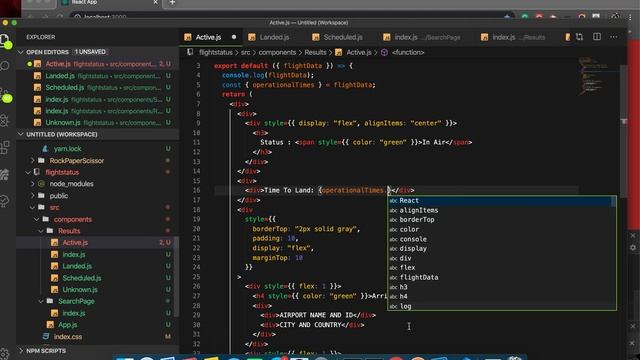Open Landed.js in the file tree
Viewport: 640px width, 360px height.
click(x=77, y=266)
